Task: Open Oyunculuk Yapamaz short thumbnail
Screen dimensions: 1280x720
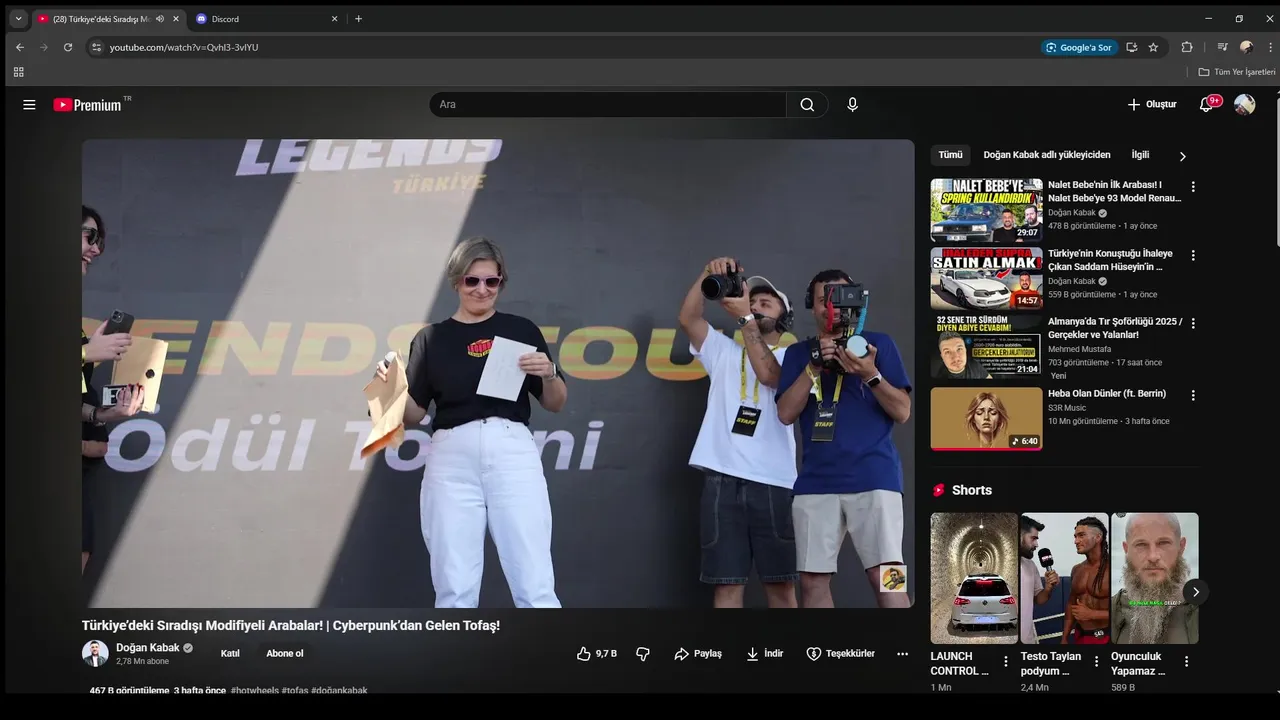Action: point(1154,578)
